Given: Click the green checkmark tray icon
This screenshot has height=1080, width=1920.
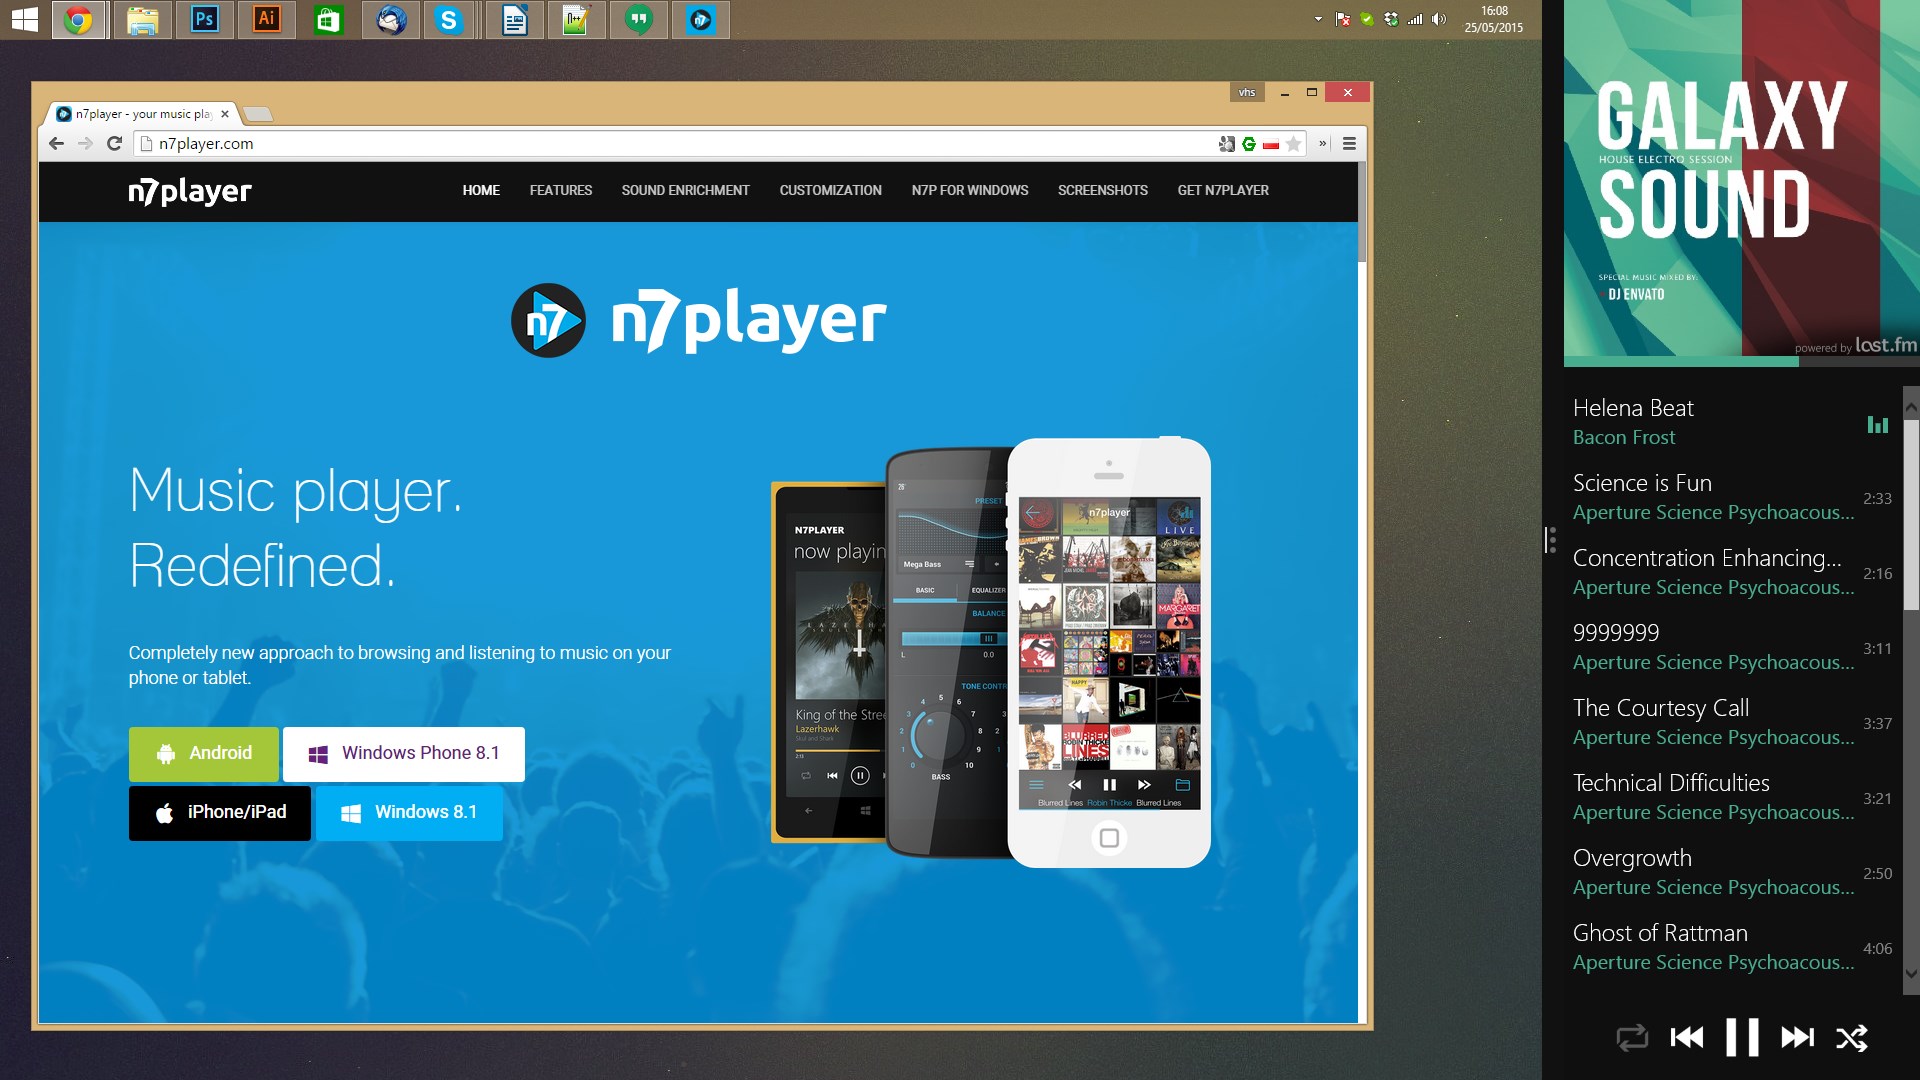Looking at the screenshot, I should coord(1367,19).
